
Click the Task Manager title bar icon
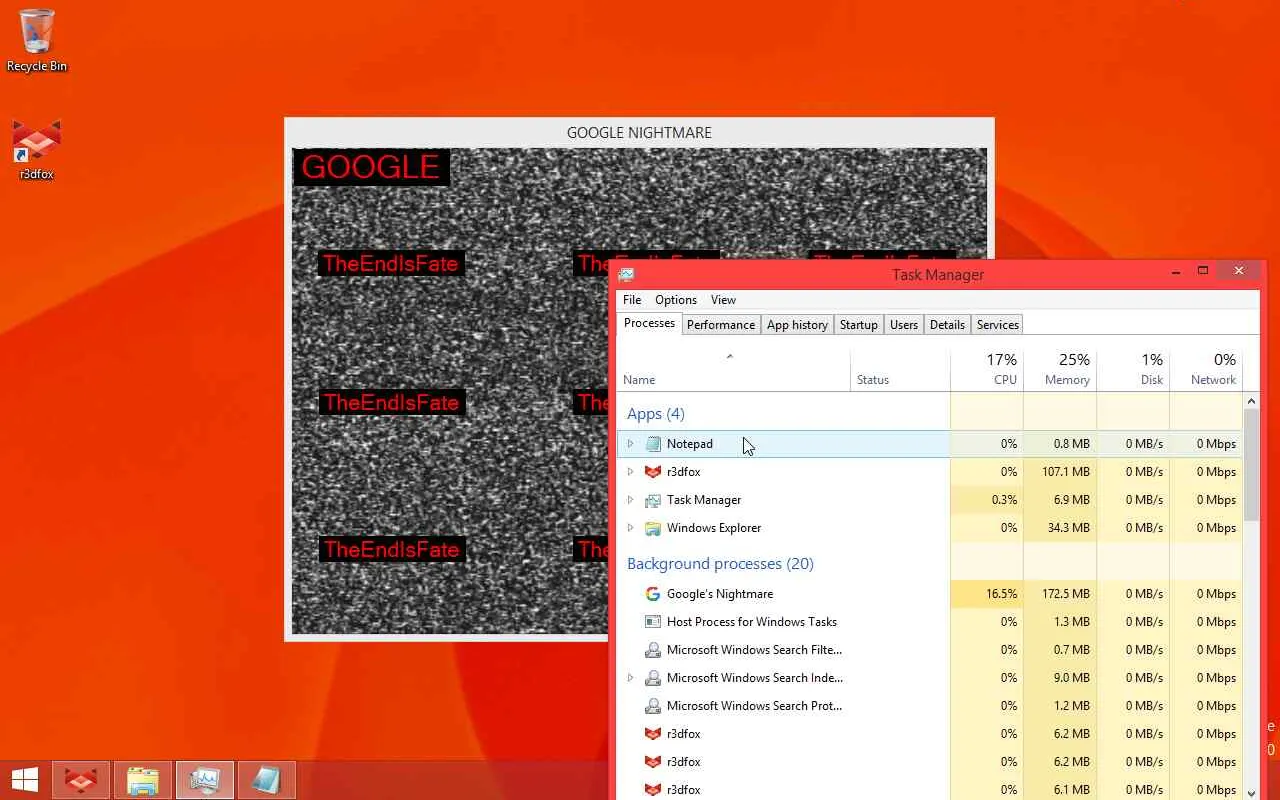coord(627,274)
